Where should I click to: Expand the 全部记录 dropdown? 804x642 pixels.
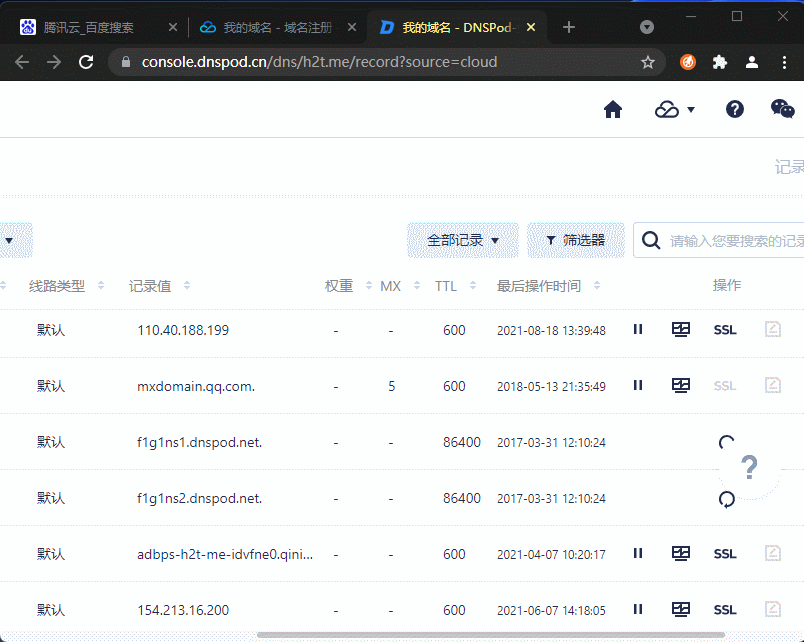463,240
